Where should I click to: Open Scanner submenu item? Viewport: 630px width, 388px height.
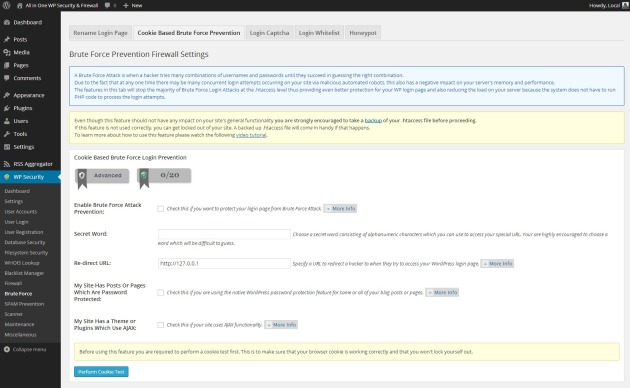(14, 314)
